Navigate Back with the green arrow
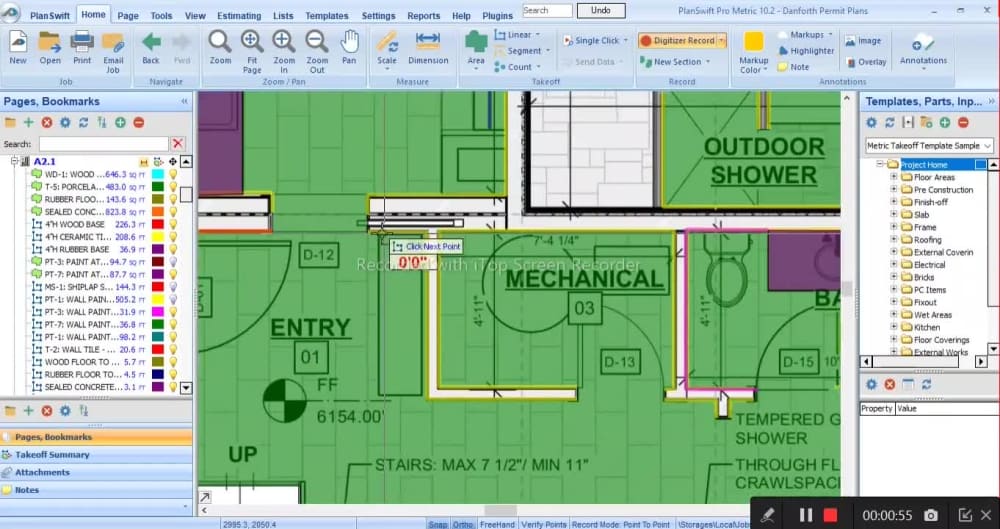This screenshot has height=529, width=1000. pos(151,48)
